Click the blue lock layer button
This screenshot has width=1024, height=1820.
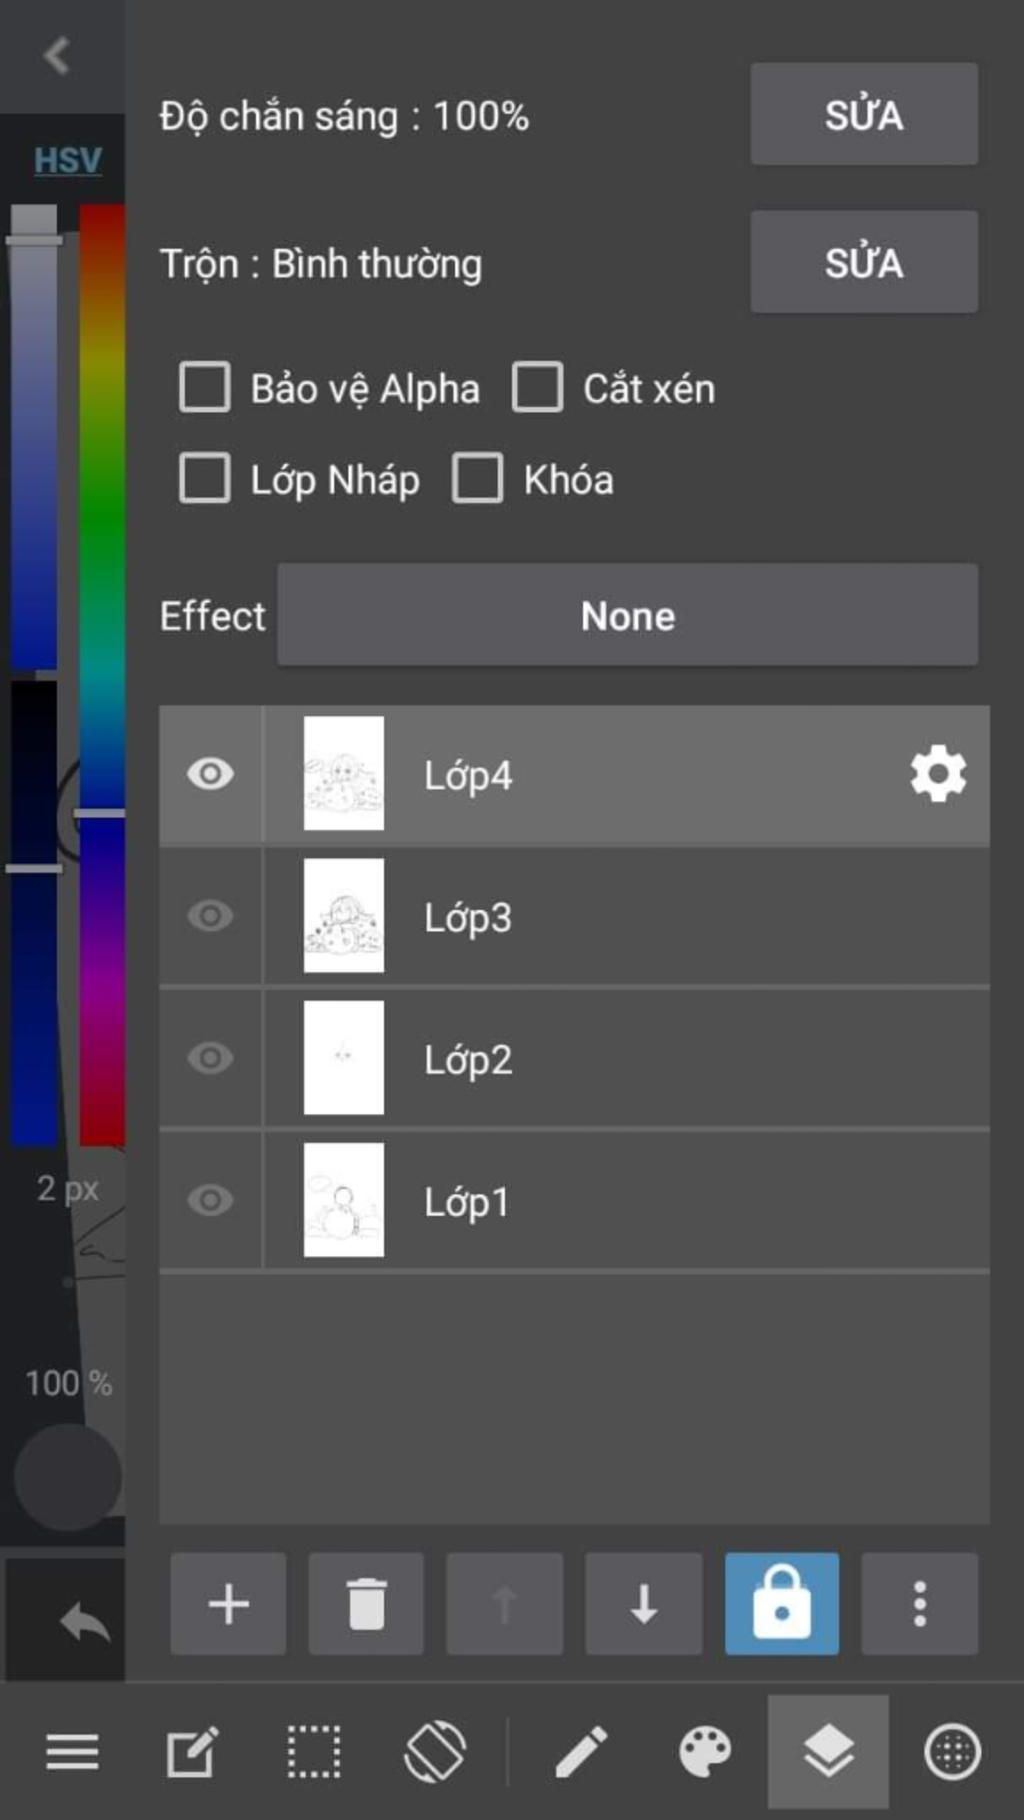[x=782, y=1604]
